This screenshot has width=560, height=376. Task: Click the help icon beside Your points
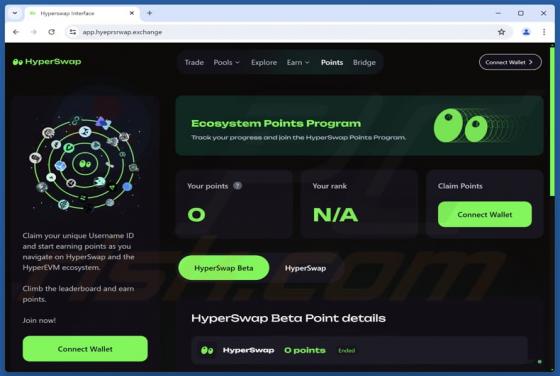(x=238, y=186)
